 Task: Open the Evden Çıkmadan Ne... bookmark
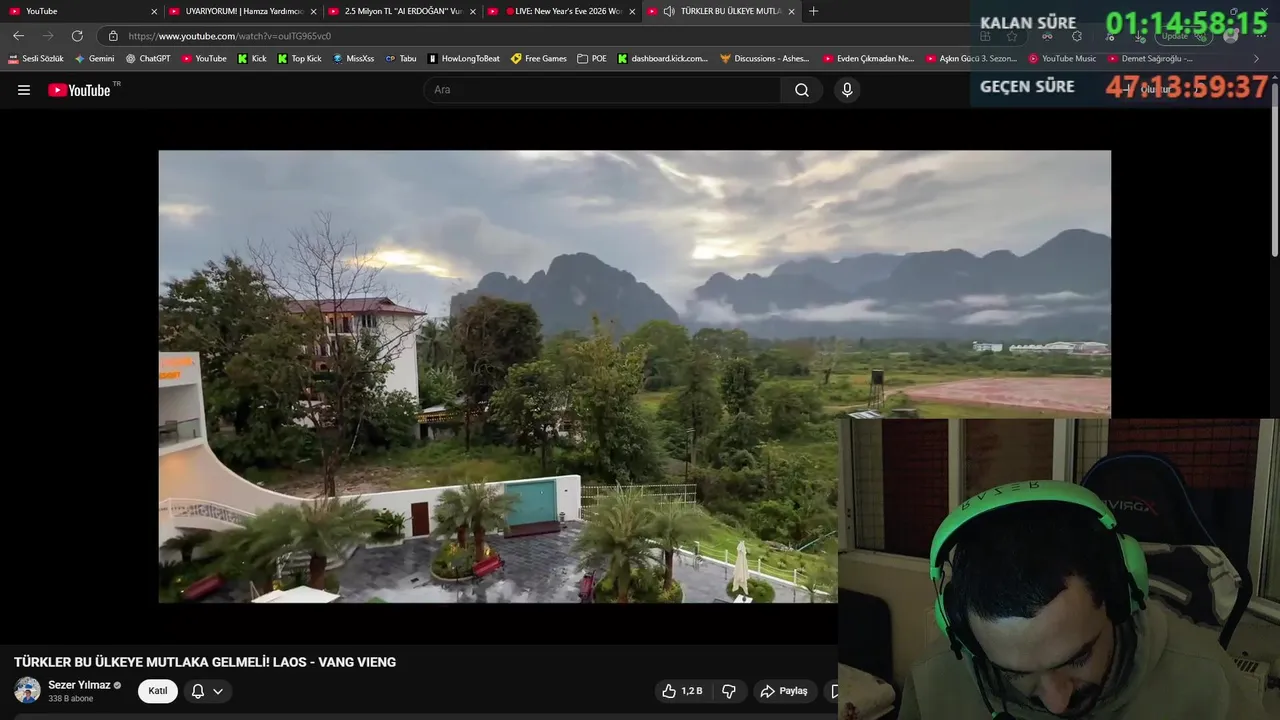pos(868,59)
